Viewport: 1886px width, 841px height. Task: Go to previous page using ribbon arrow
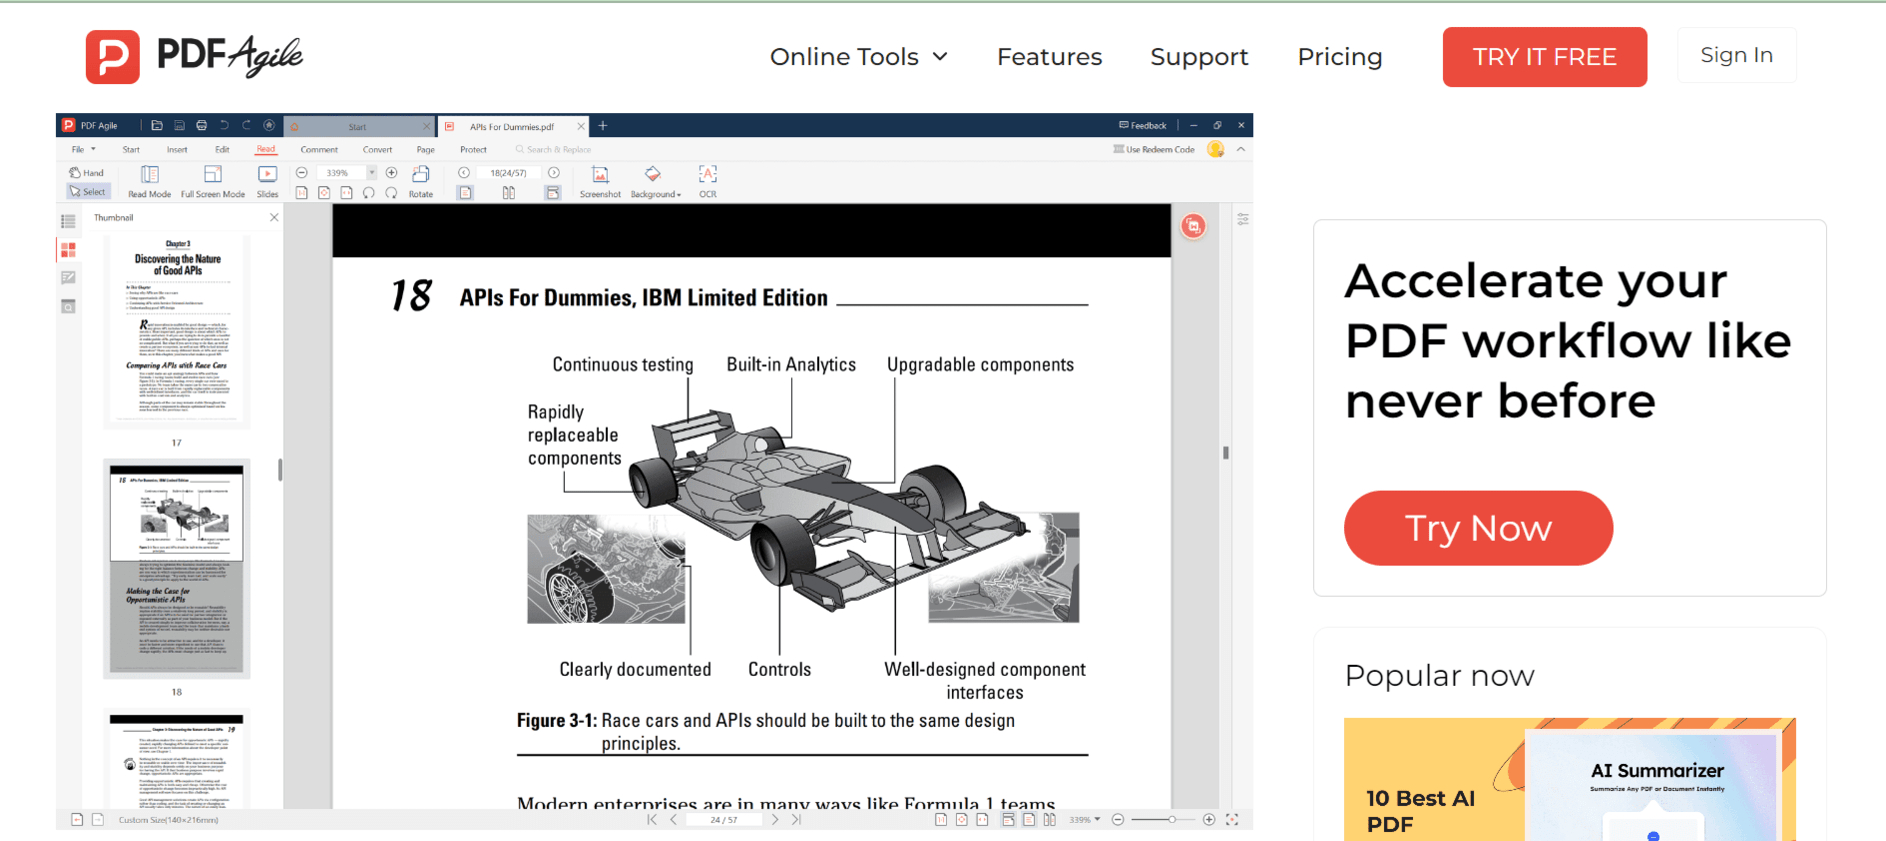(x=464, y=173)
